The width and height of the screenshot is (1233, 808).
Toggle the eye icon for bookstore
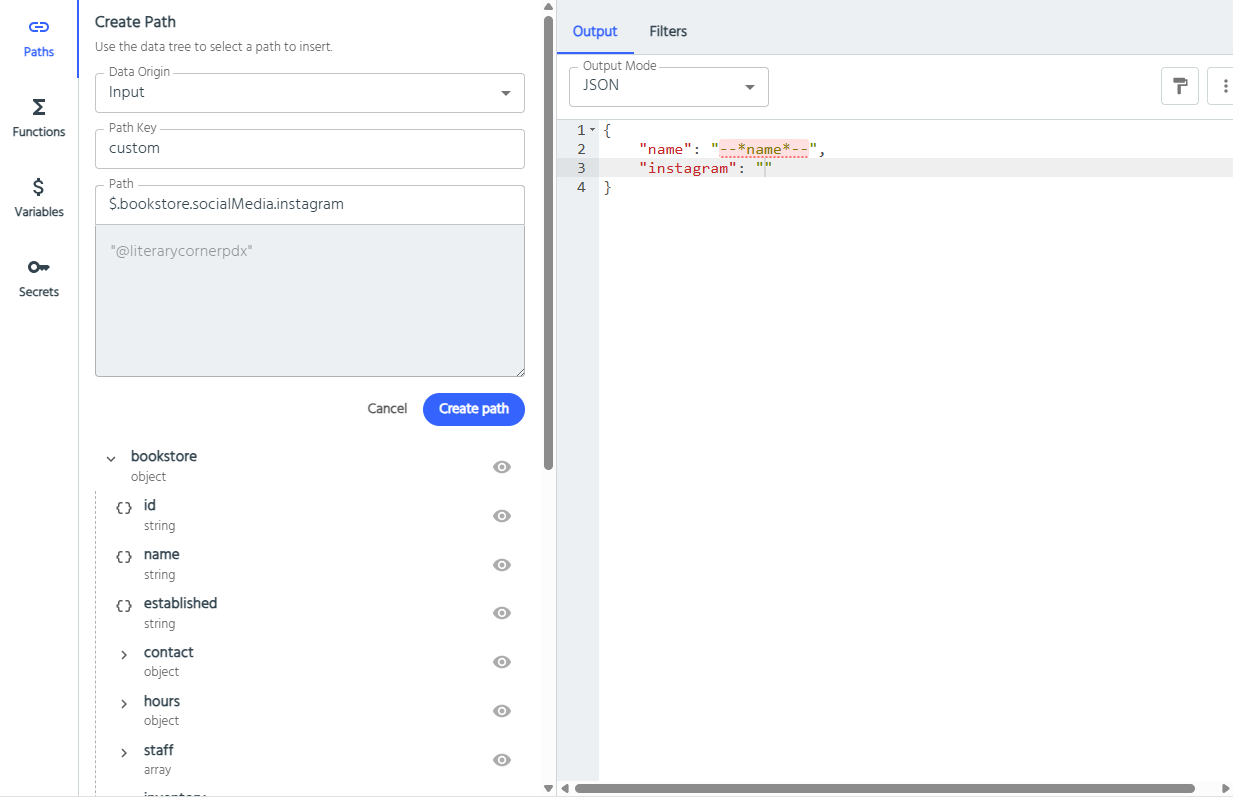(502, 467)
